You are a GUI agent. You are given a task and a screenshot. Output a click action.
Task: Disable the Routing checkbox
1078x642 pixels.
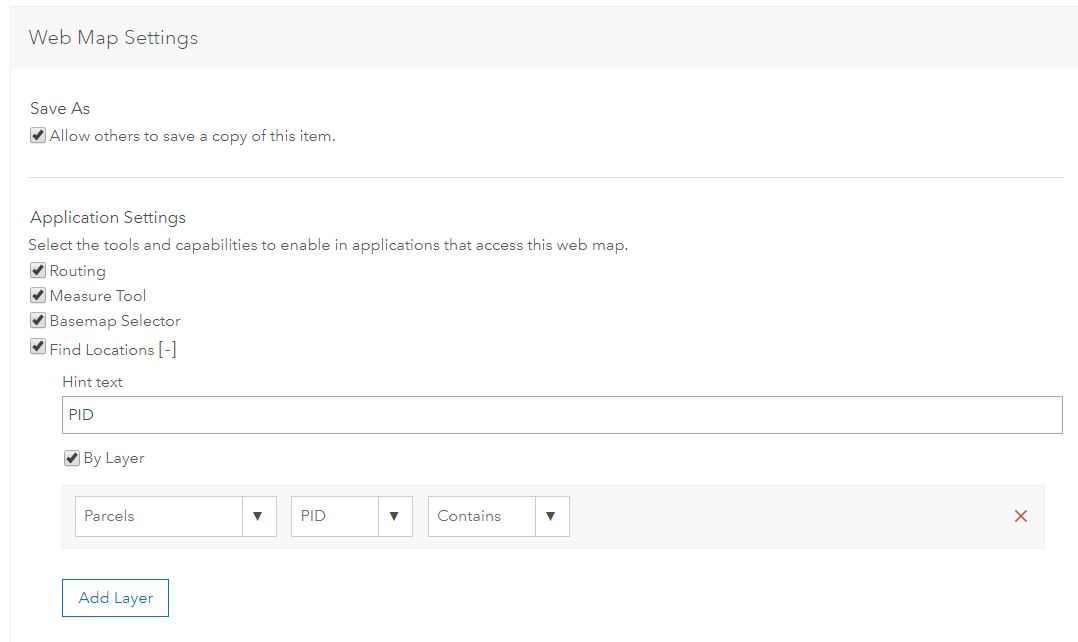coord(38,270)
